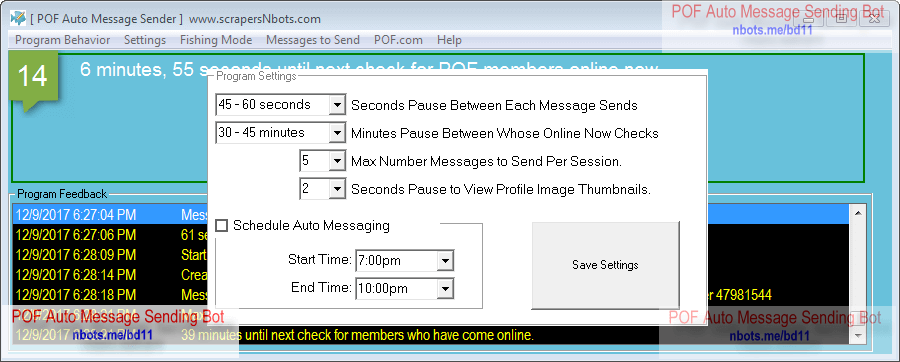Image resolution: width=900 pixels, height=362 pixels.
Task: Open the Fishing Mode menu
Action: pos(216,40)
